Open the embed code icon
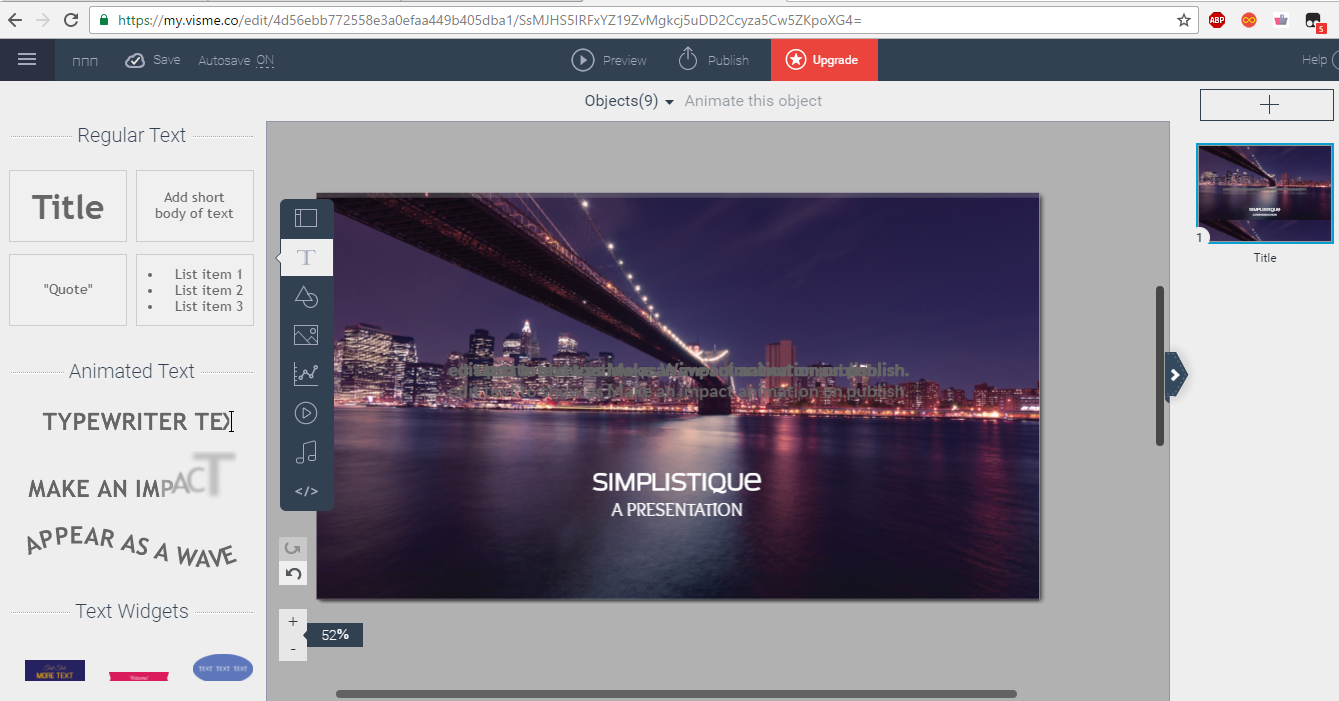Viewport: 1339px width, 701px height. pyautogui.click(x=306, y=491)
